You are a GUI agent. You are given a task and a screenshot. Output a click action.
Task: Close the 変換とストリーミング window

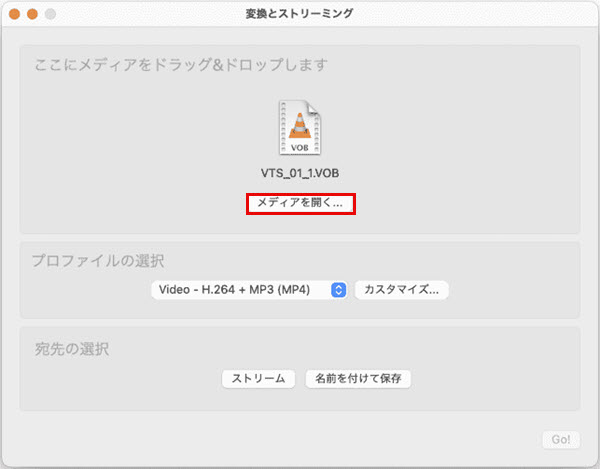tap(15, 14)
